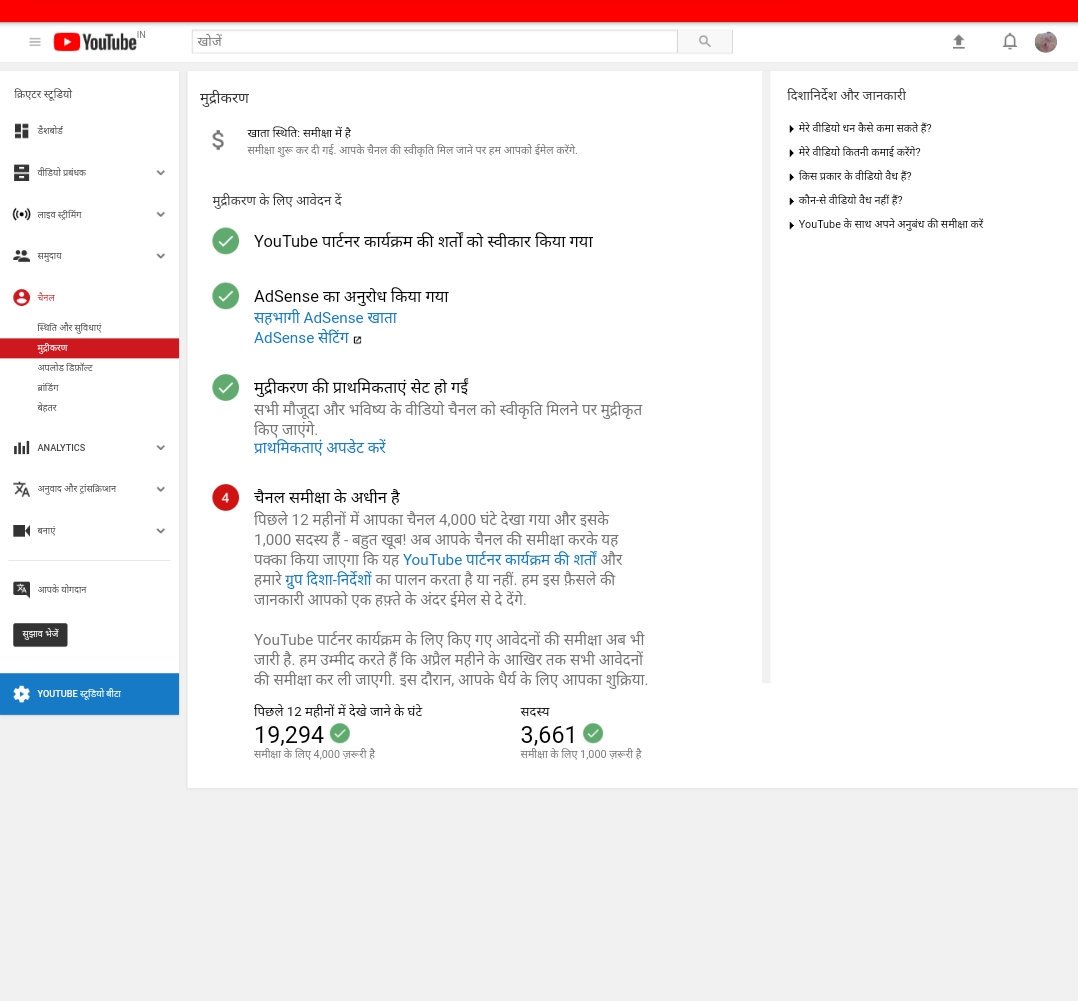Open the hamburger guide menu

click(35, 42)
